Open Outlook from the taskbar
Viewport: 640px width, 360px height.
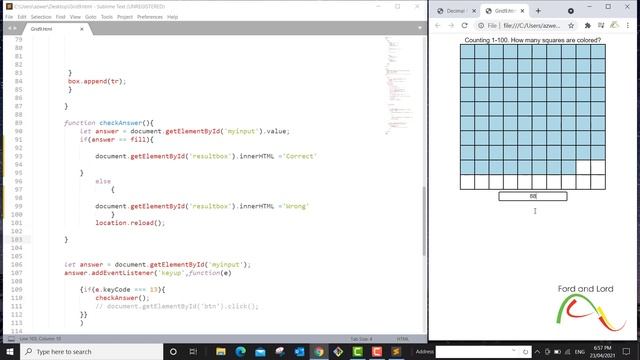point(299,351)
